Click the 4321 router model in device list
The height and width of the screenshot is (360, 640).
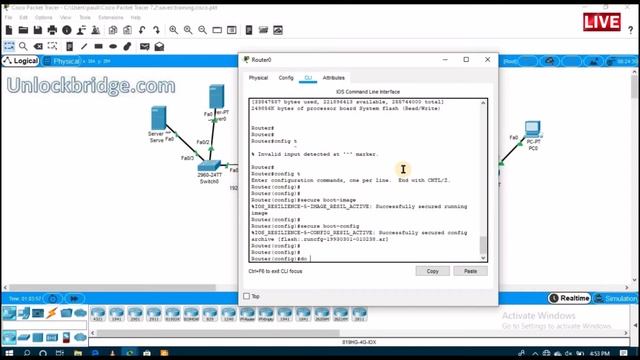coord(98,314)
